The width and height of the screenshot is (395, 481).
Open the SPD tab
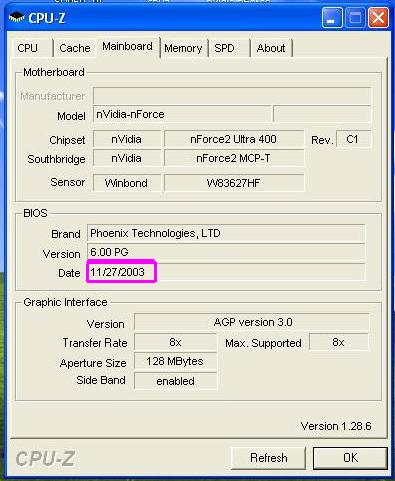coord(228,48)
